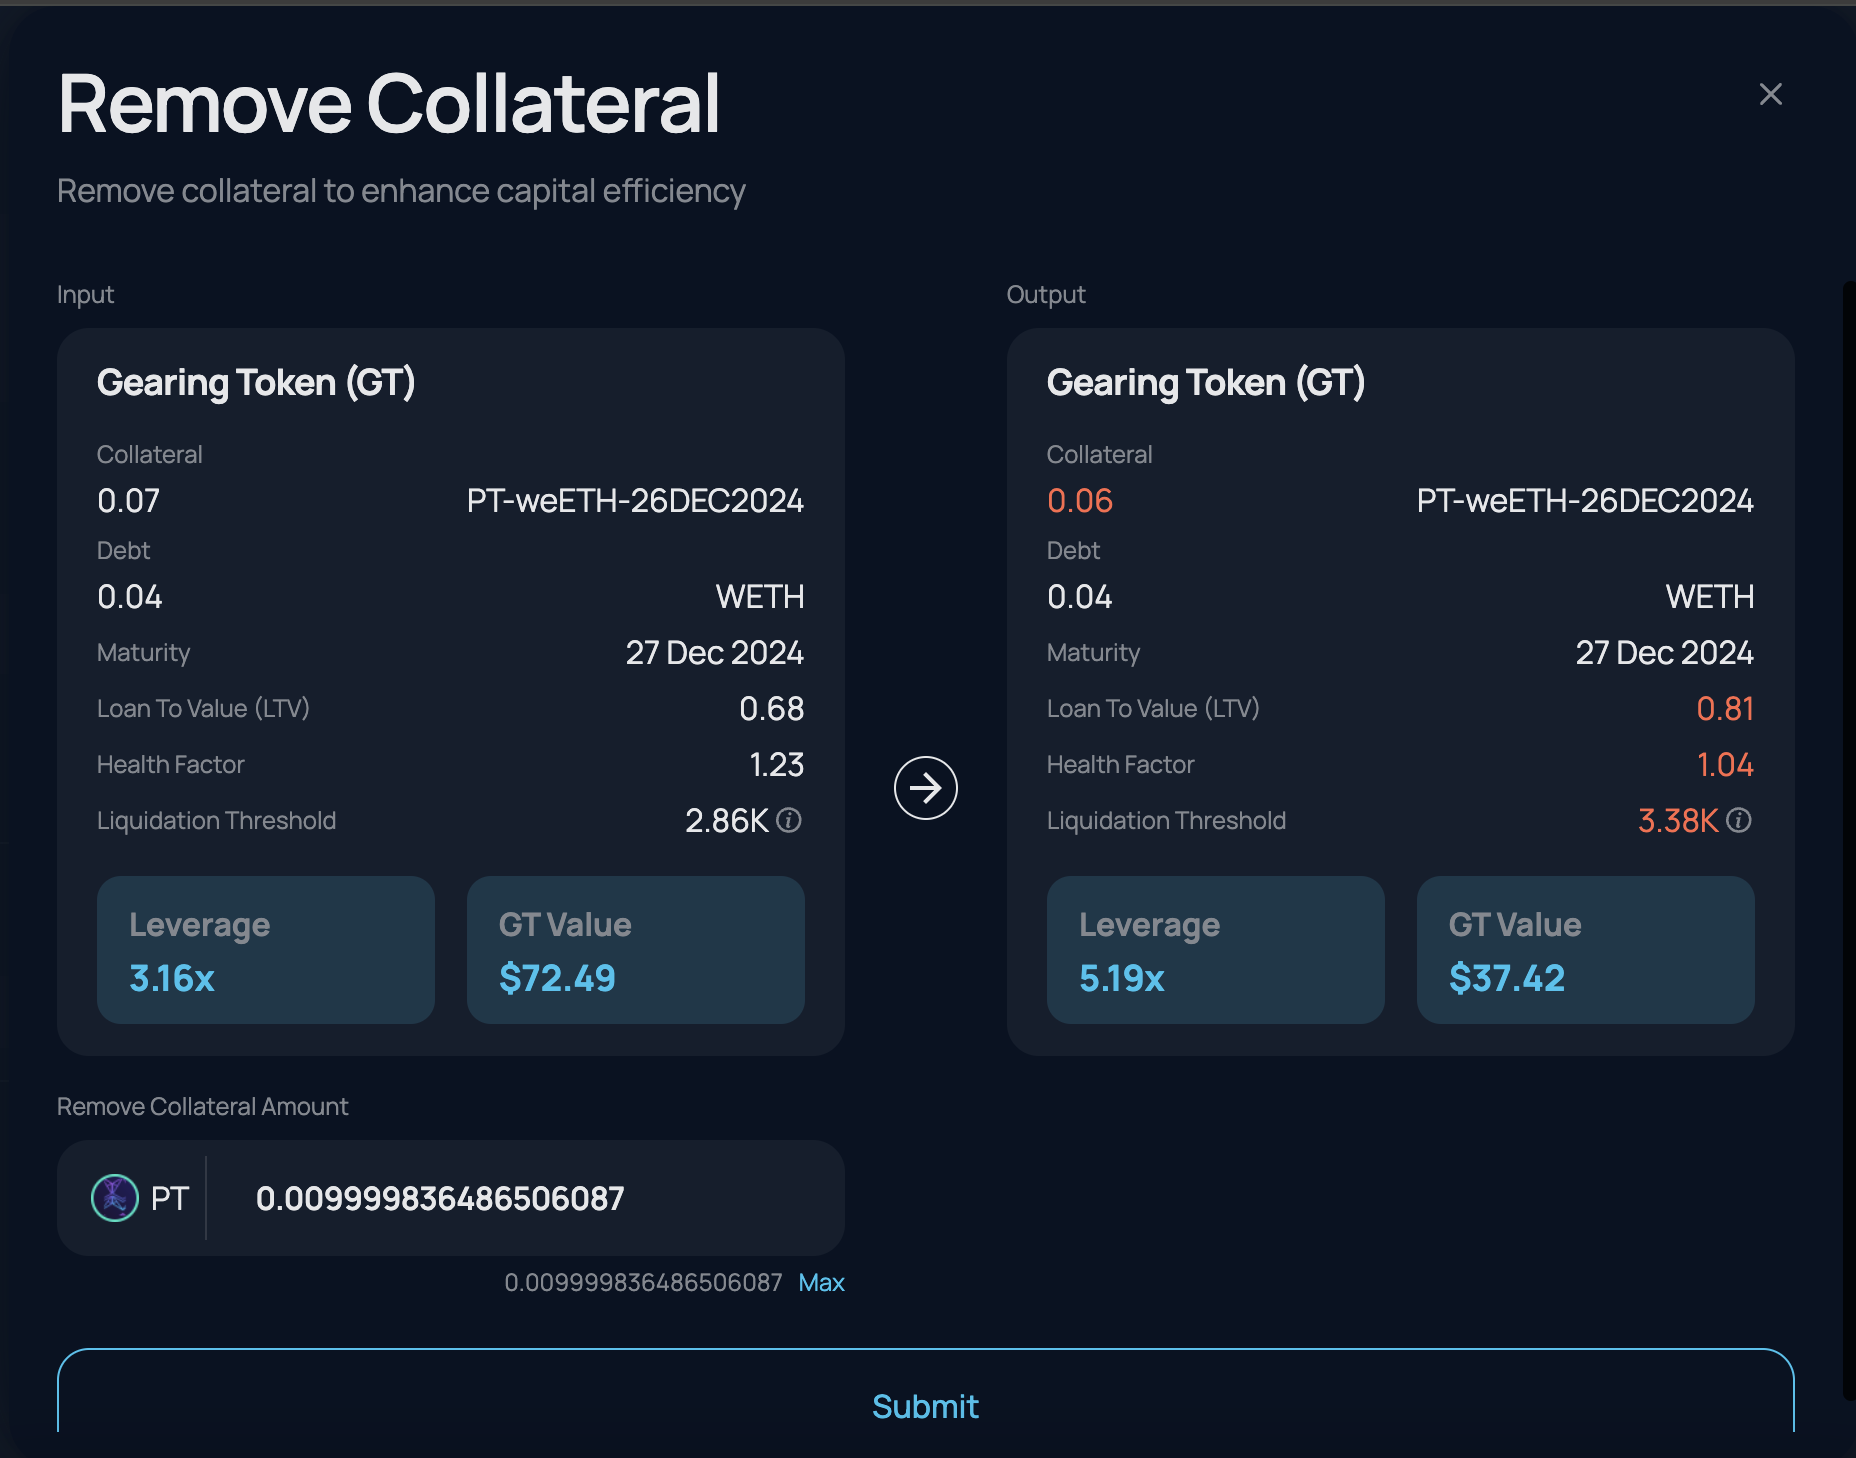The height and width of the screenshot is (1458, 1856).
Task: Click input collateral token PT-weETH-26DEC2024
Action: pyautogui.click(x=635, y=501)
